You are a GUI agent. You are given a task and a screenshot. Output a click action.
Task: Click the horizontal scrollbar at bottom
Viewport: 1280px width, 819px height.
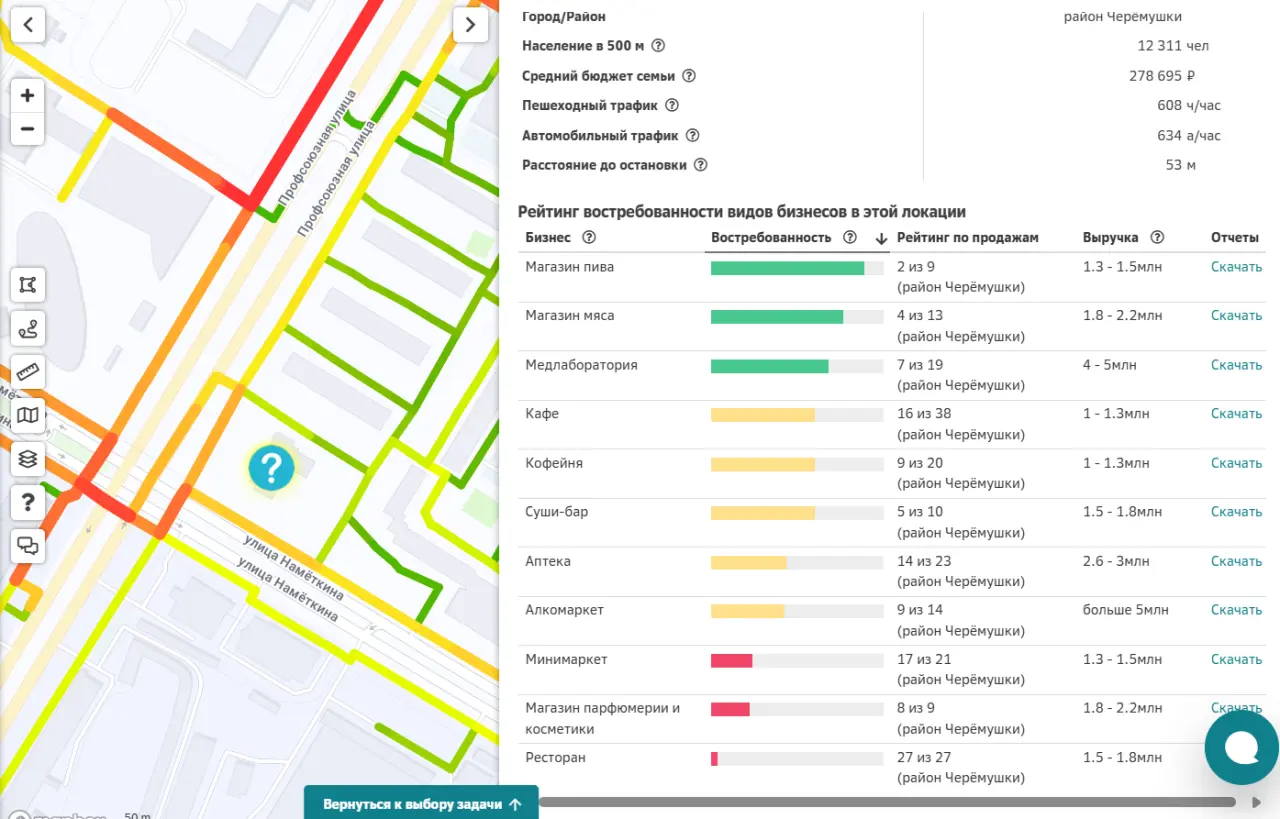tap(887, 802)
